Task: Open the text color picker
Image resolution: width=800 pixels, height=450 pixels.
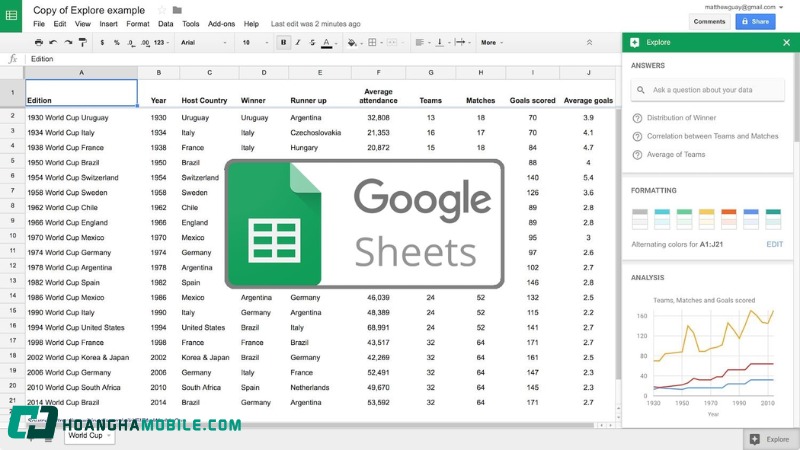Action: pyautogui.click(x=327, y=43)
